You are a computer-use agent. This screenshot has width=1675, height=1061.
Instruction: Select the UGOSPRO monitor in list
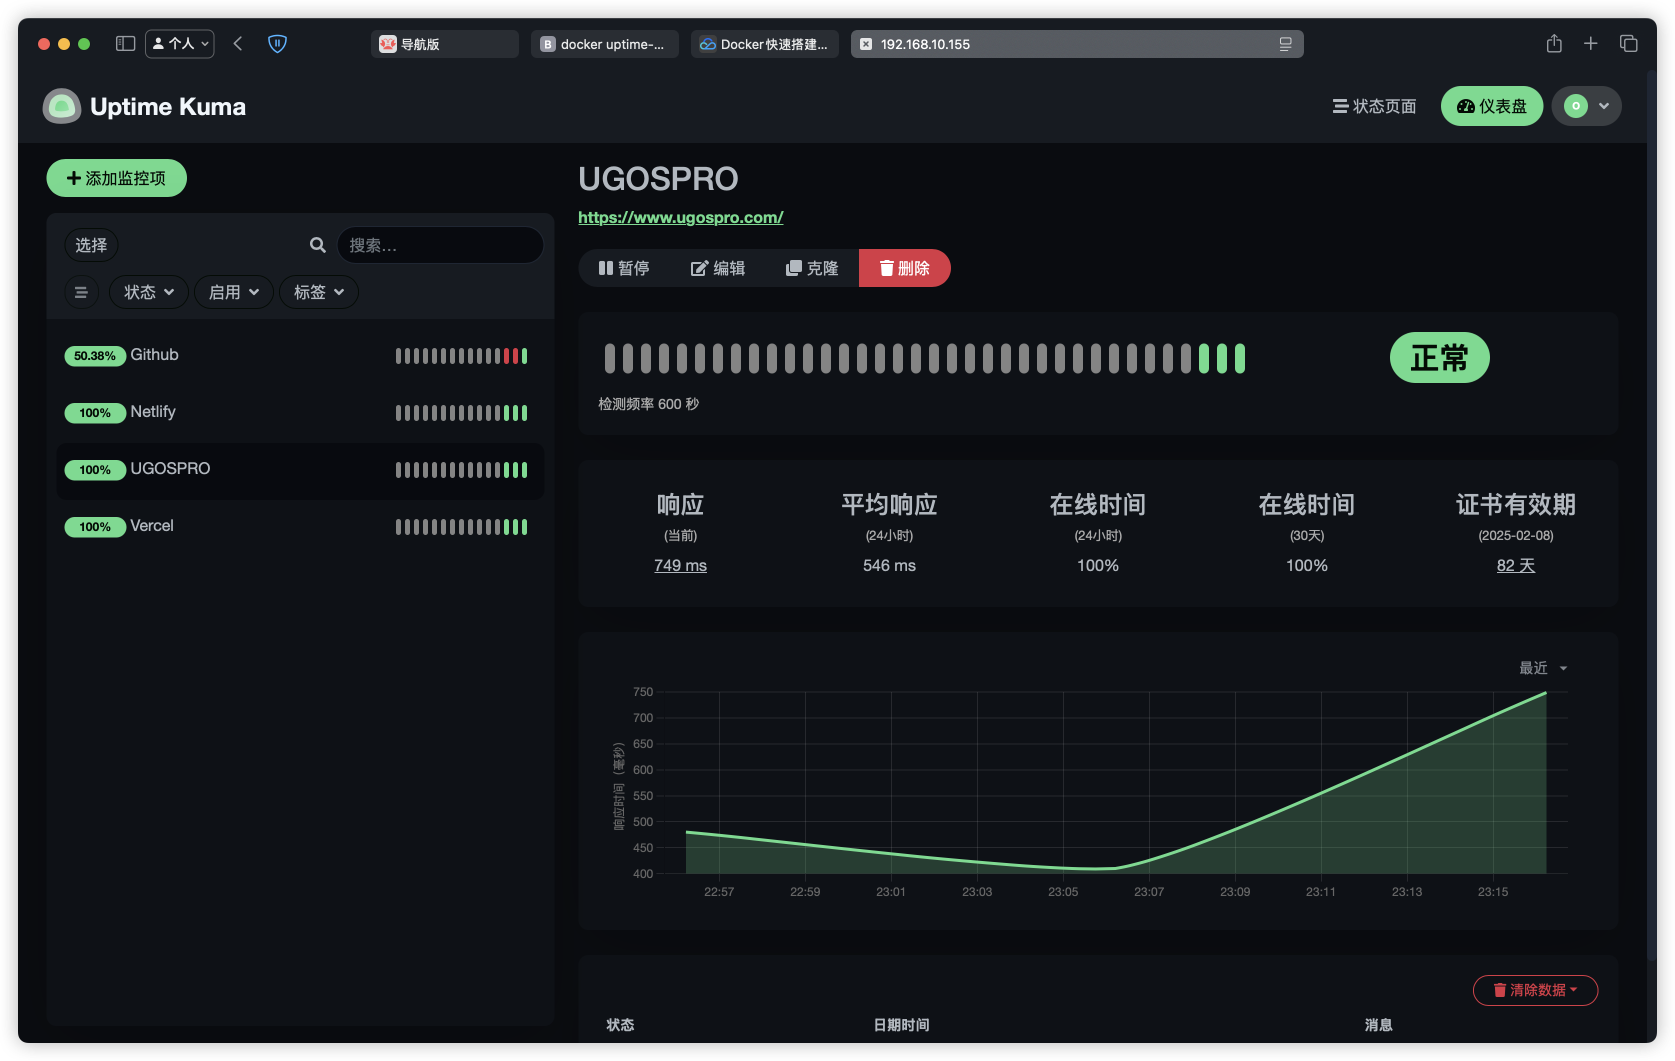coord(300,470)
